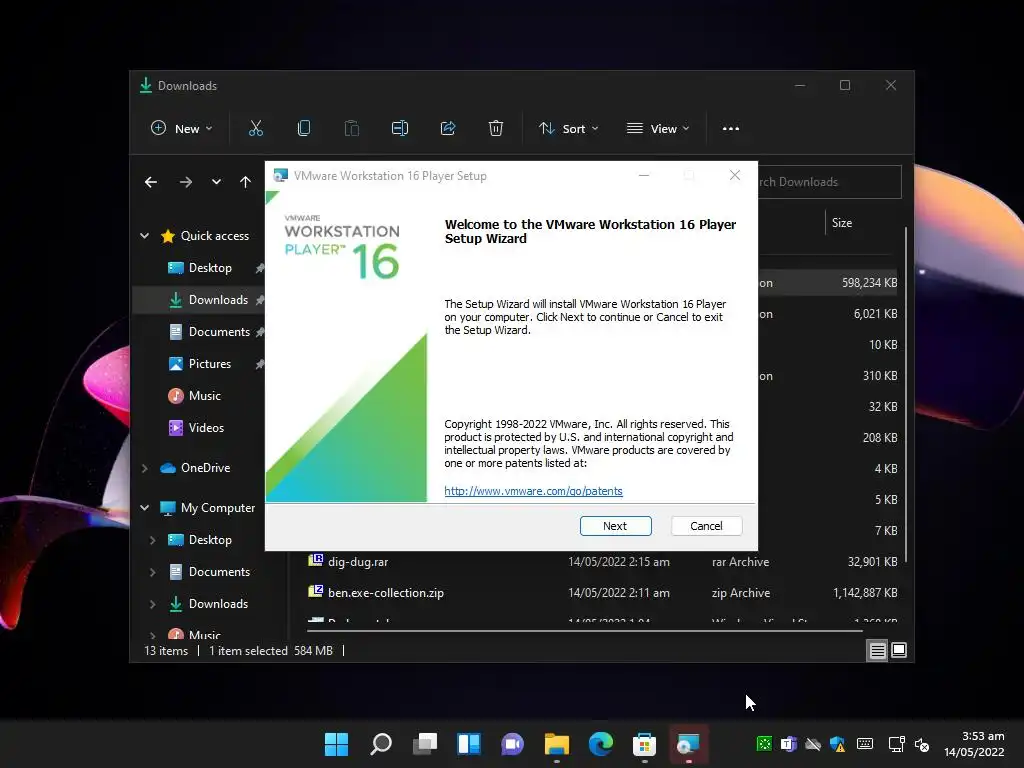This screenshot has height=768, width=1024.
Task: Select the dig-dug.rar file
Action: click(x=357, y=562)
